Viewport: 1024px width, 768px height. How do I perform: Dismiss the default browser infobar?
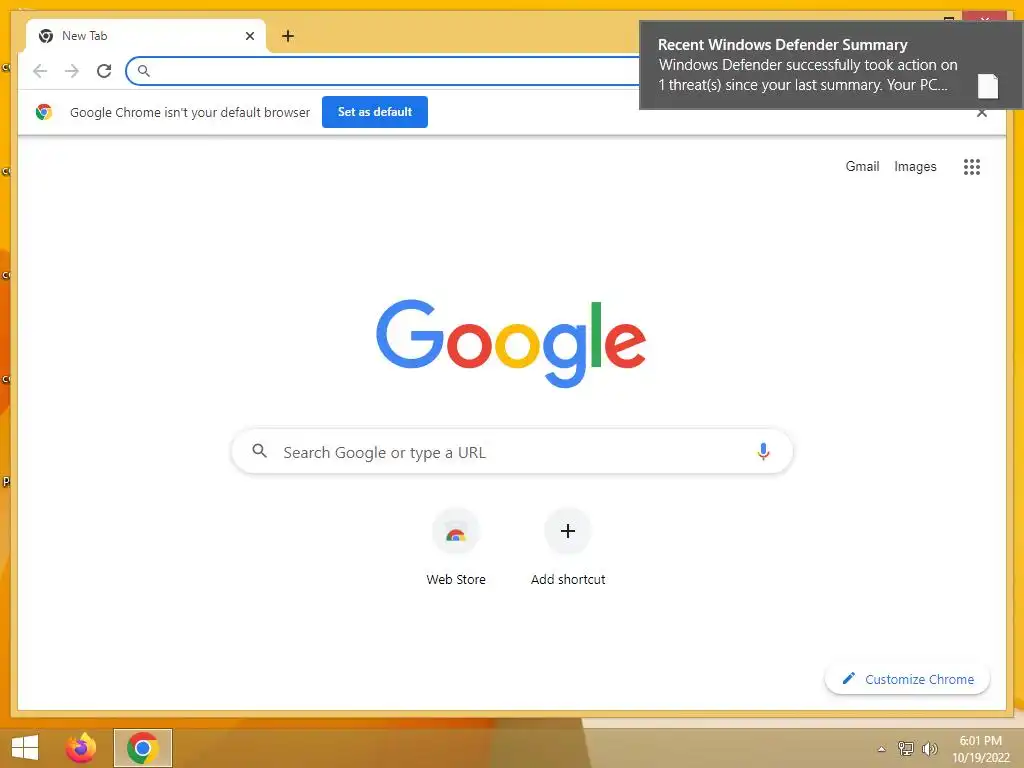pos(982,113)
